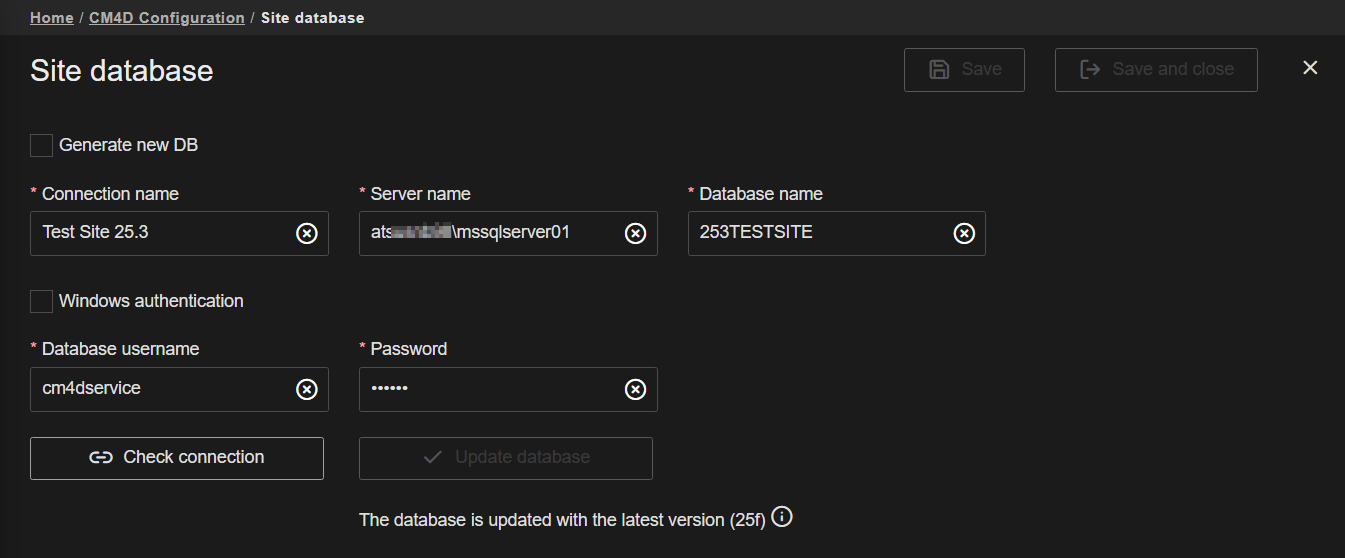Close the Site database panel
The height and width of the screenshot is (558, 1345).
[1310, 68]
